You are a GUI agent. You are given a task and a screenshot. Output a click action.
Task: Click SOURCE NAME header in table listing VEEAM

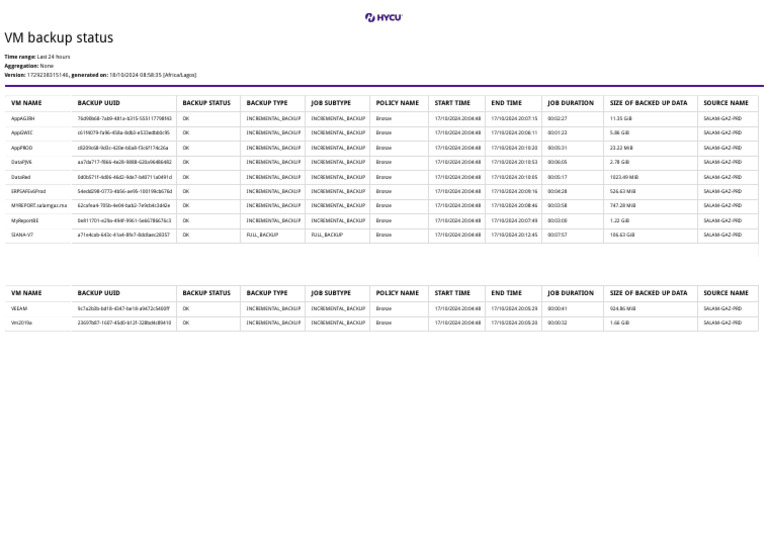point(726,293)
